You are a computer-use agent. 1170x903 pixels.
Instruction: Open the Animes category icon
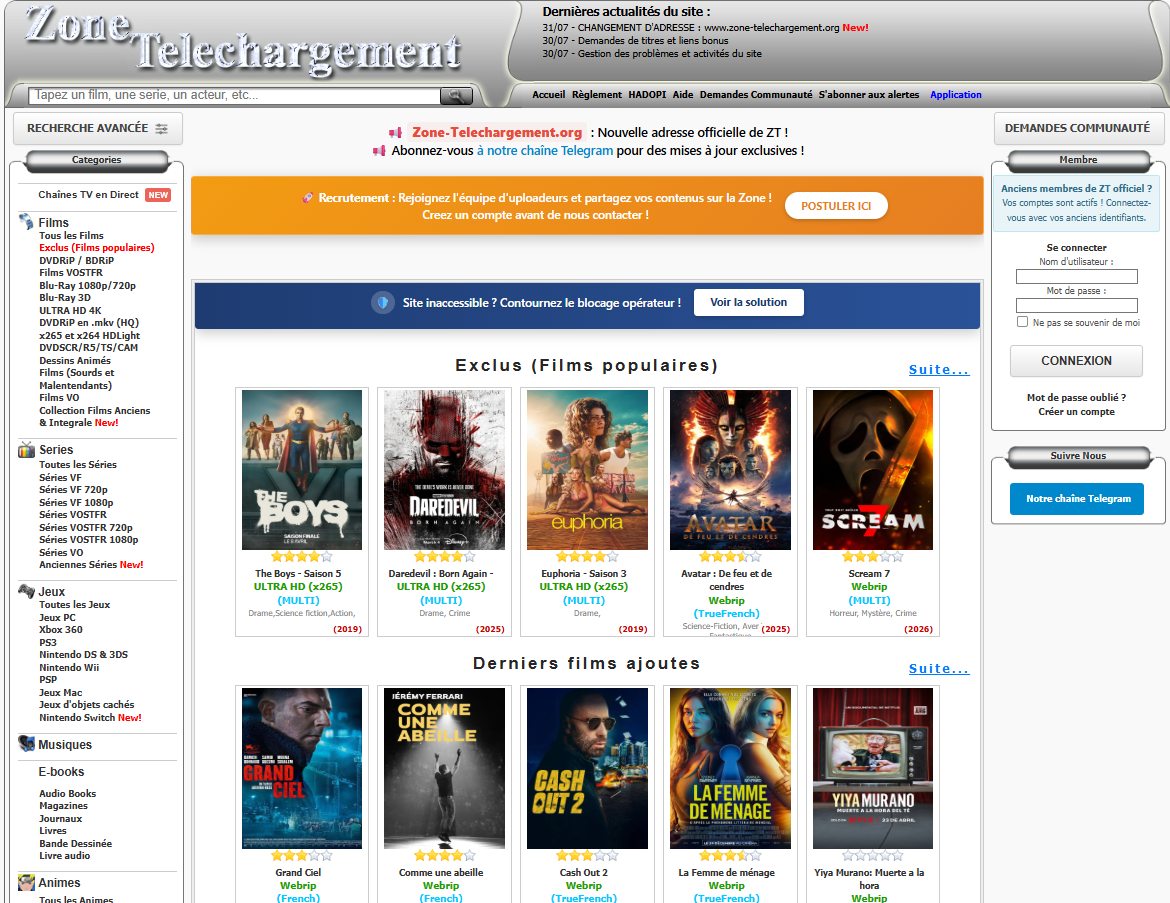click(26, 882)
